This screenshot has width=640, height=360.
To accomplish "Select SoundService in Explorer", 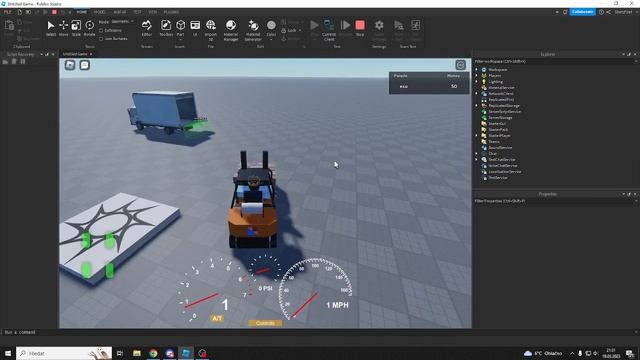I will tap(500, 148).
